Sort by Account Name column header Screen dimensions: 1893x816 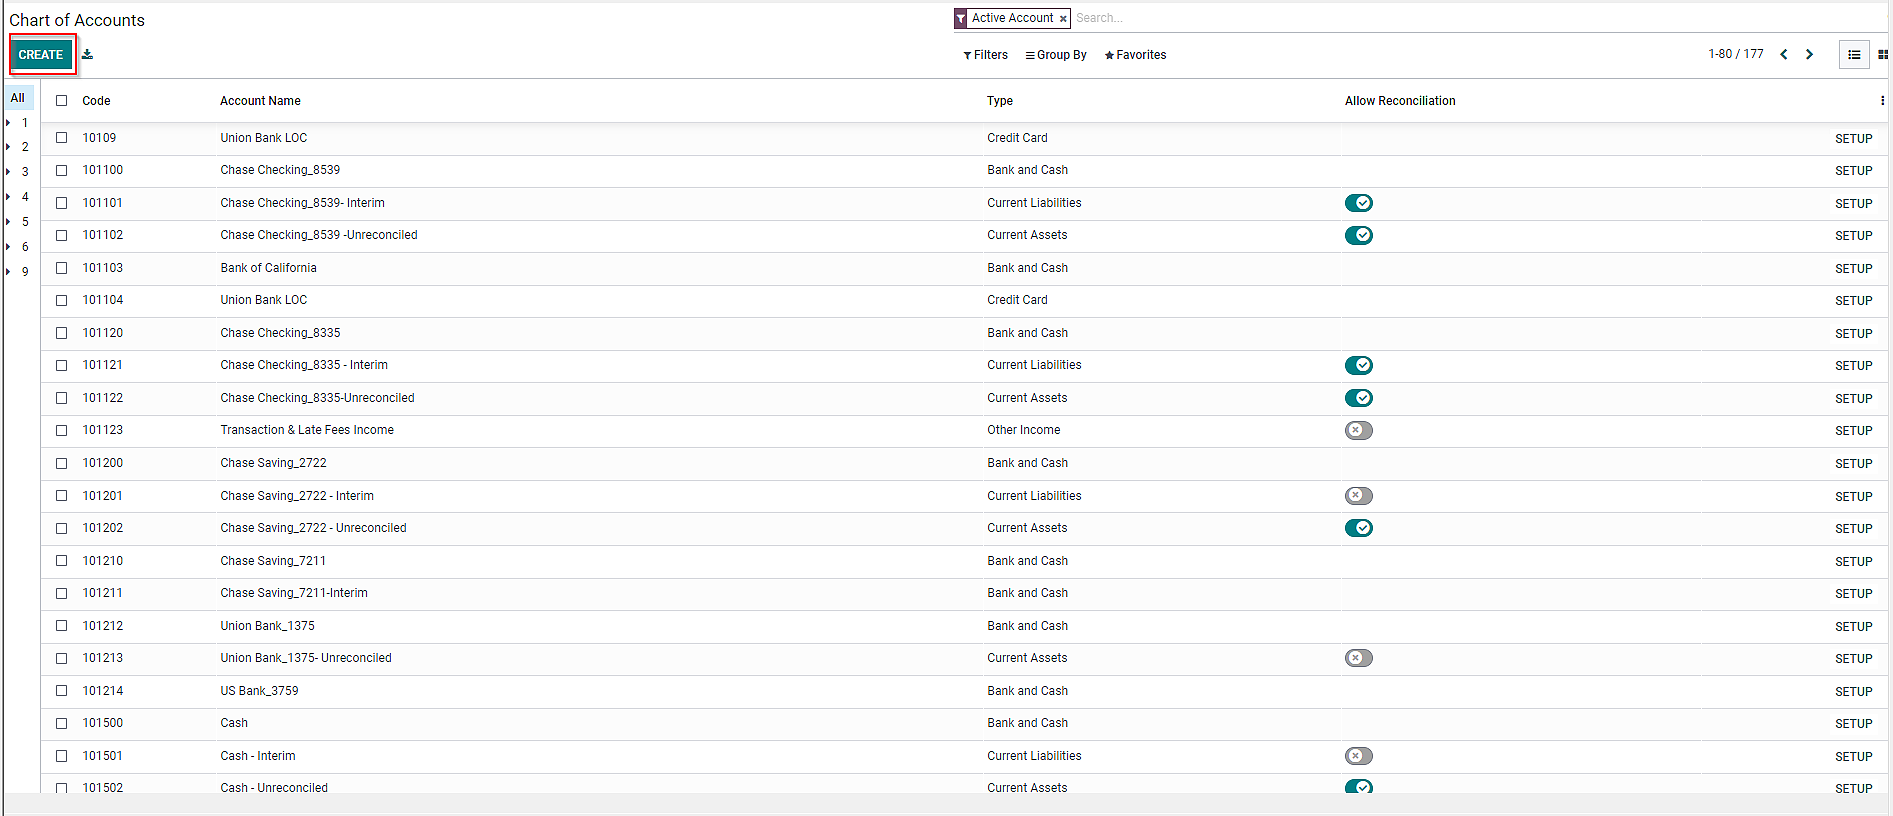click(260, 101)
